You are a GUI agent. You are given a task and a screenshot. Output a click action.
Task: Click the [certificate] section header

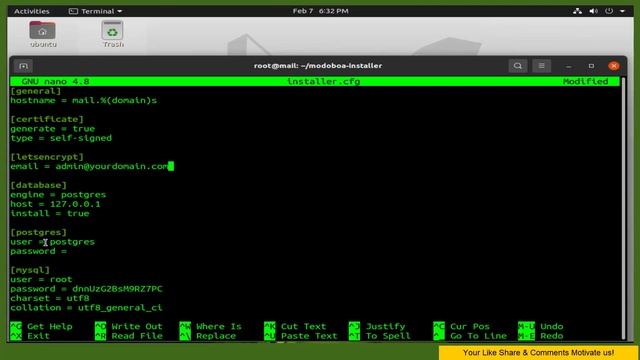tap(47, 119)
